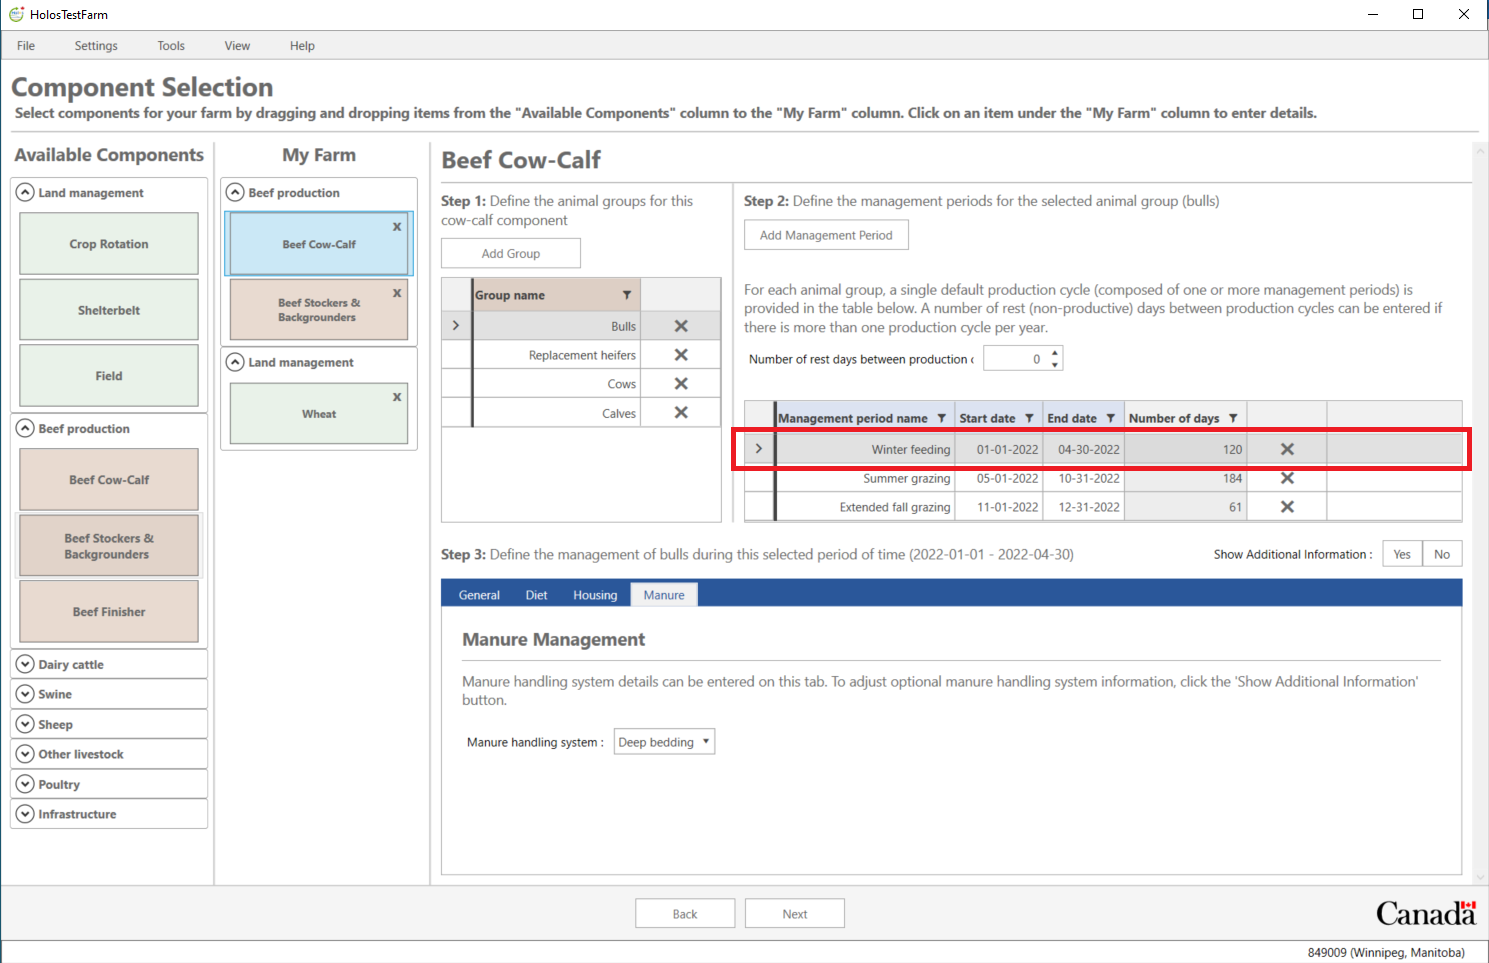
Task: Open the Settings menu
Action: click(96, 46)
